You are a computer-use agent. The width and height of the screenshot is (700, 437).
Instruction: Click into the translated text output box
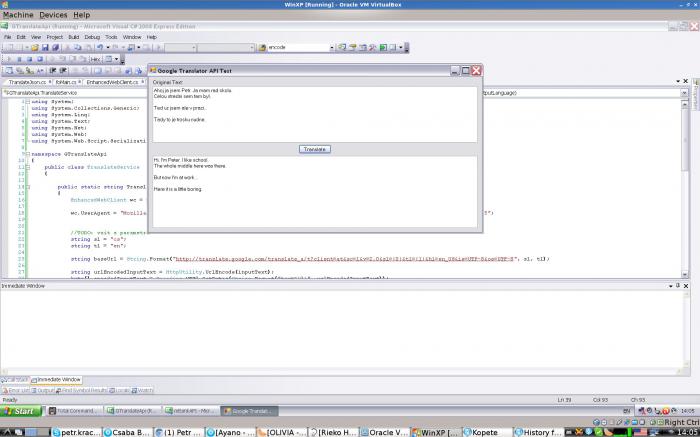click(x=315, y=191)
